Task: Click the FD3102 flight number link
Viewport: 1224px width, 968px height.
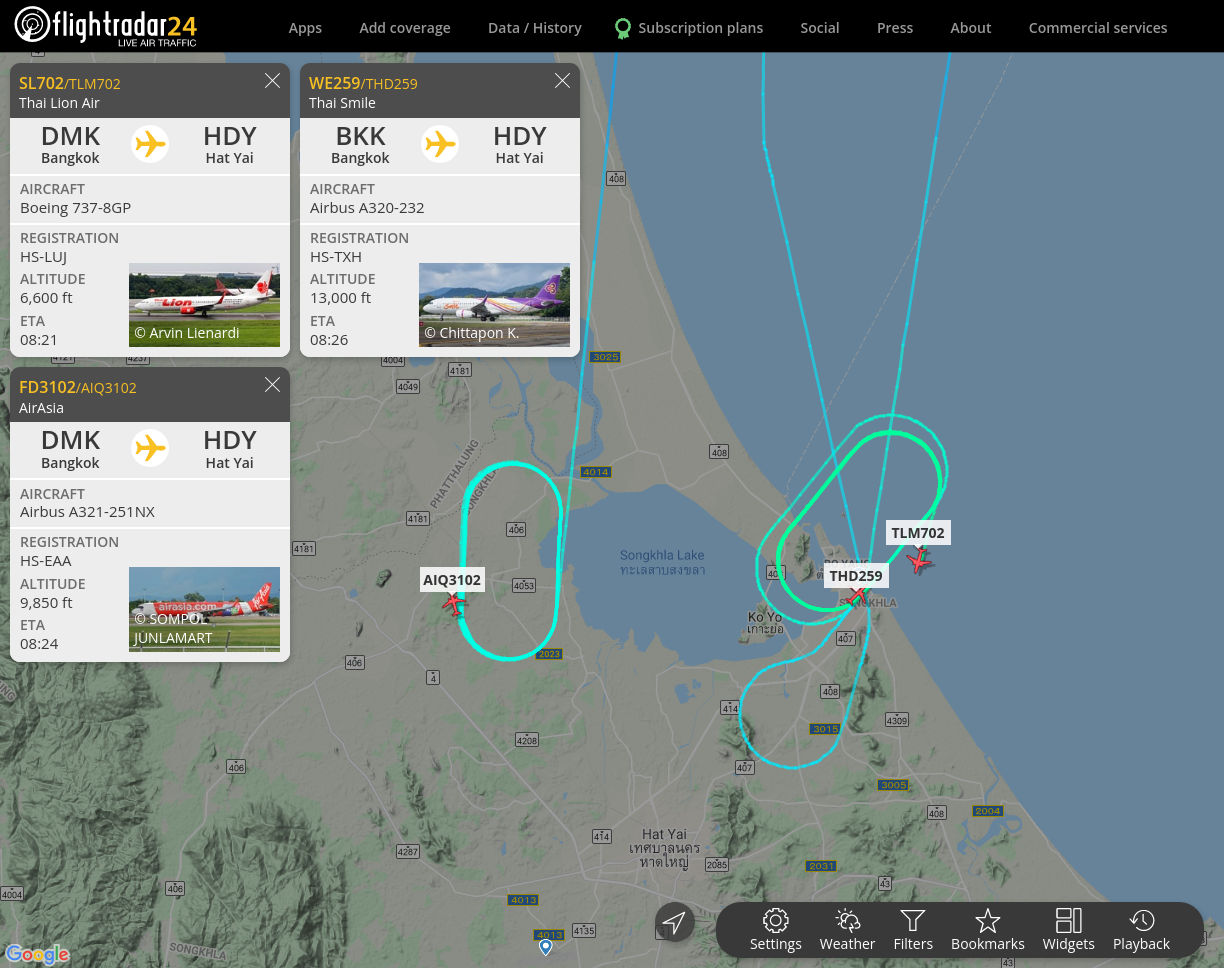Action: click(47, 387)
